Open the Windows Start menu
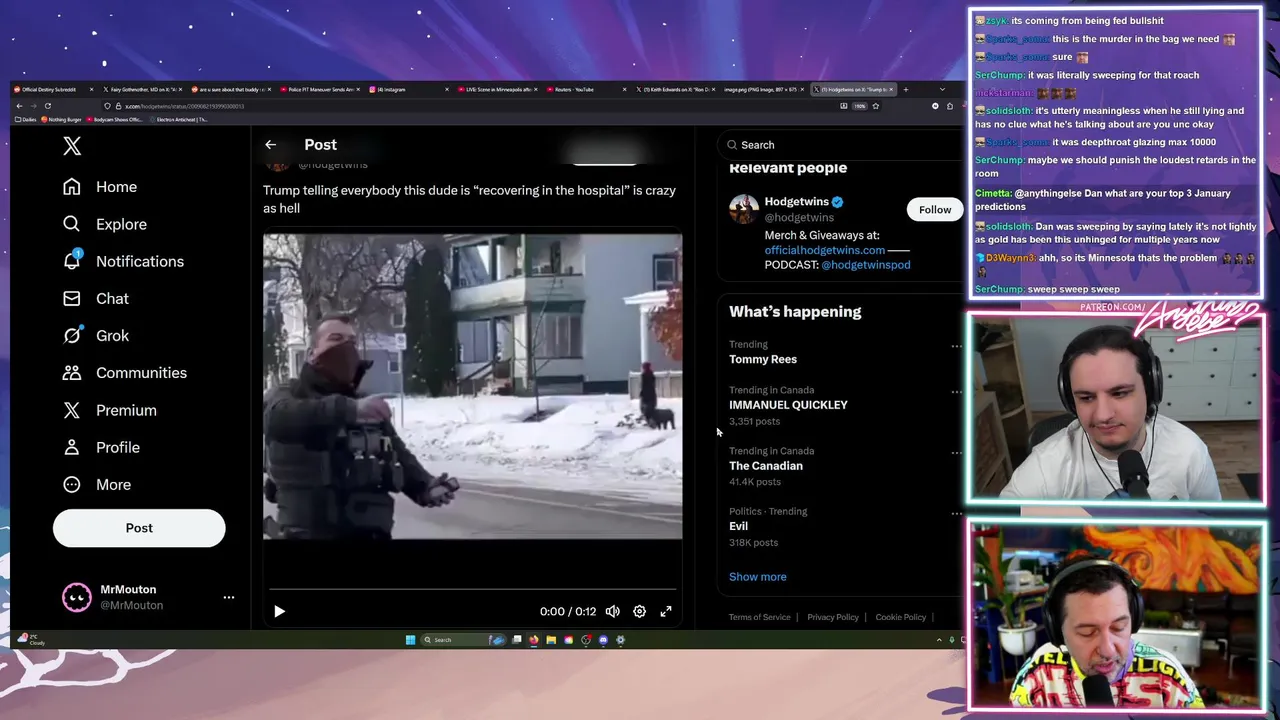This screenshot has width=1280, height=720. 410,640
